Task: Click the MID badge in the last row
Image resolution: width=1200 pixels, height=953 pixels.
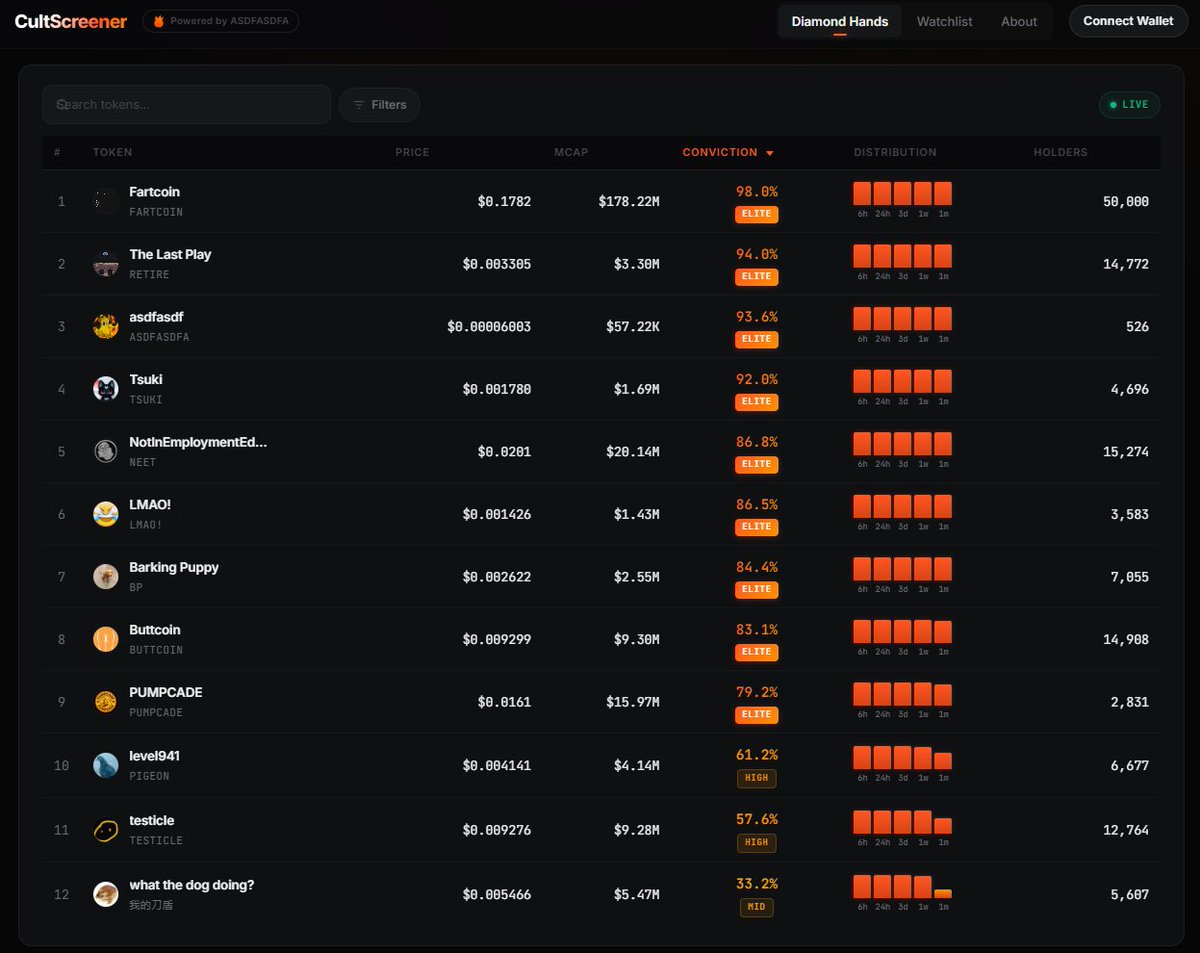Action: [x=756, y=907]
